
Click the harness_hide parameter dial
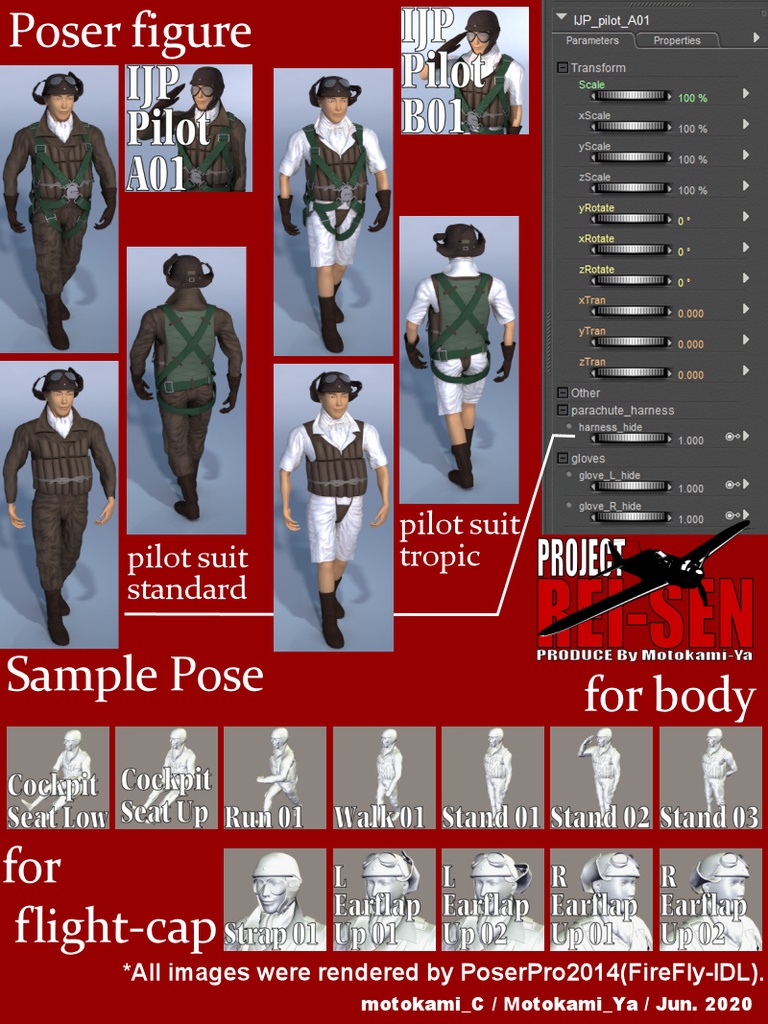coord(632,439)
